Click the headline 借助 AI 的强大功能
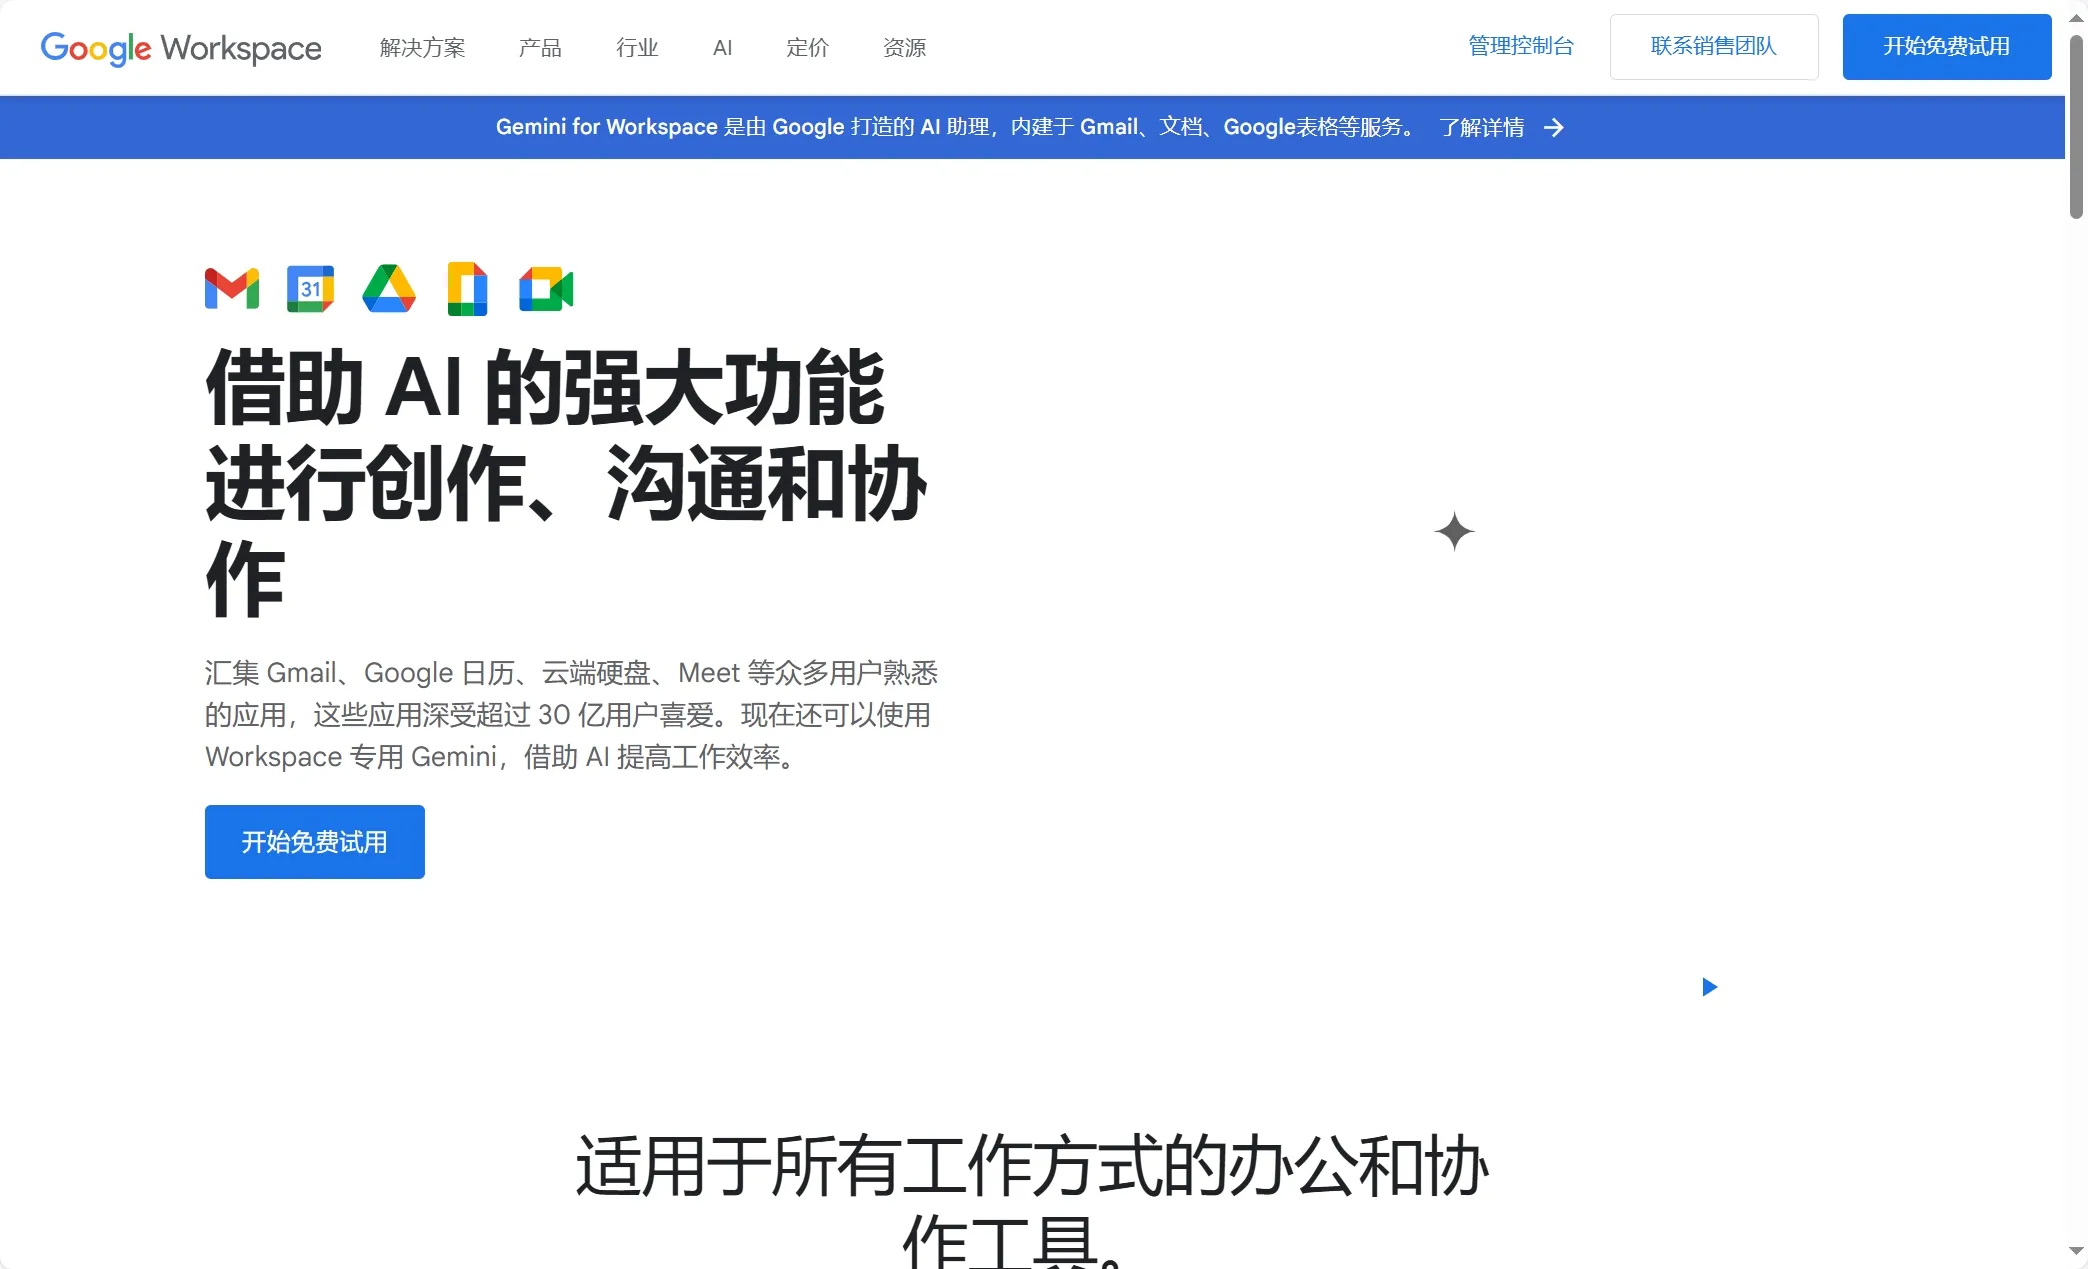Screen dimensions: 2088x1269 tap(546, 388)
